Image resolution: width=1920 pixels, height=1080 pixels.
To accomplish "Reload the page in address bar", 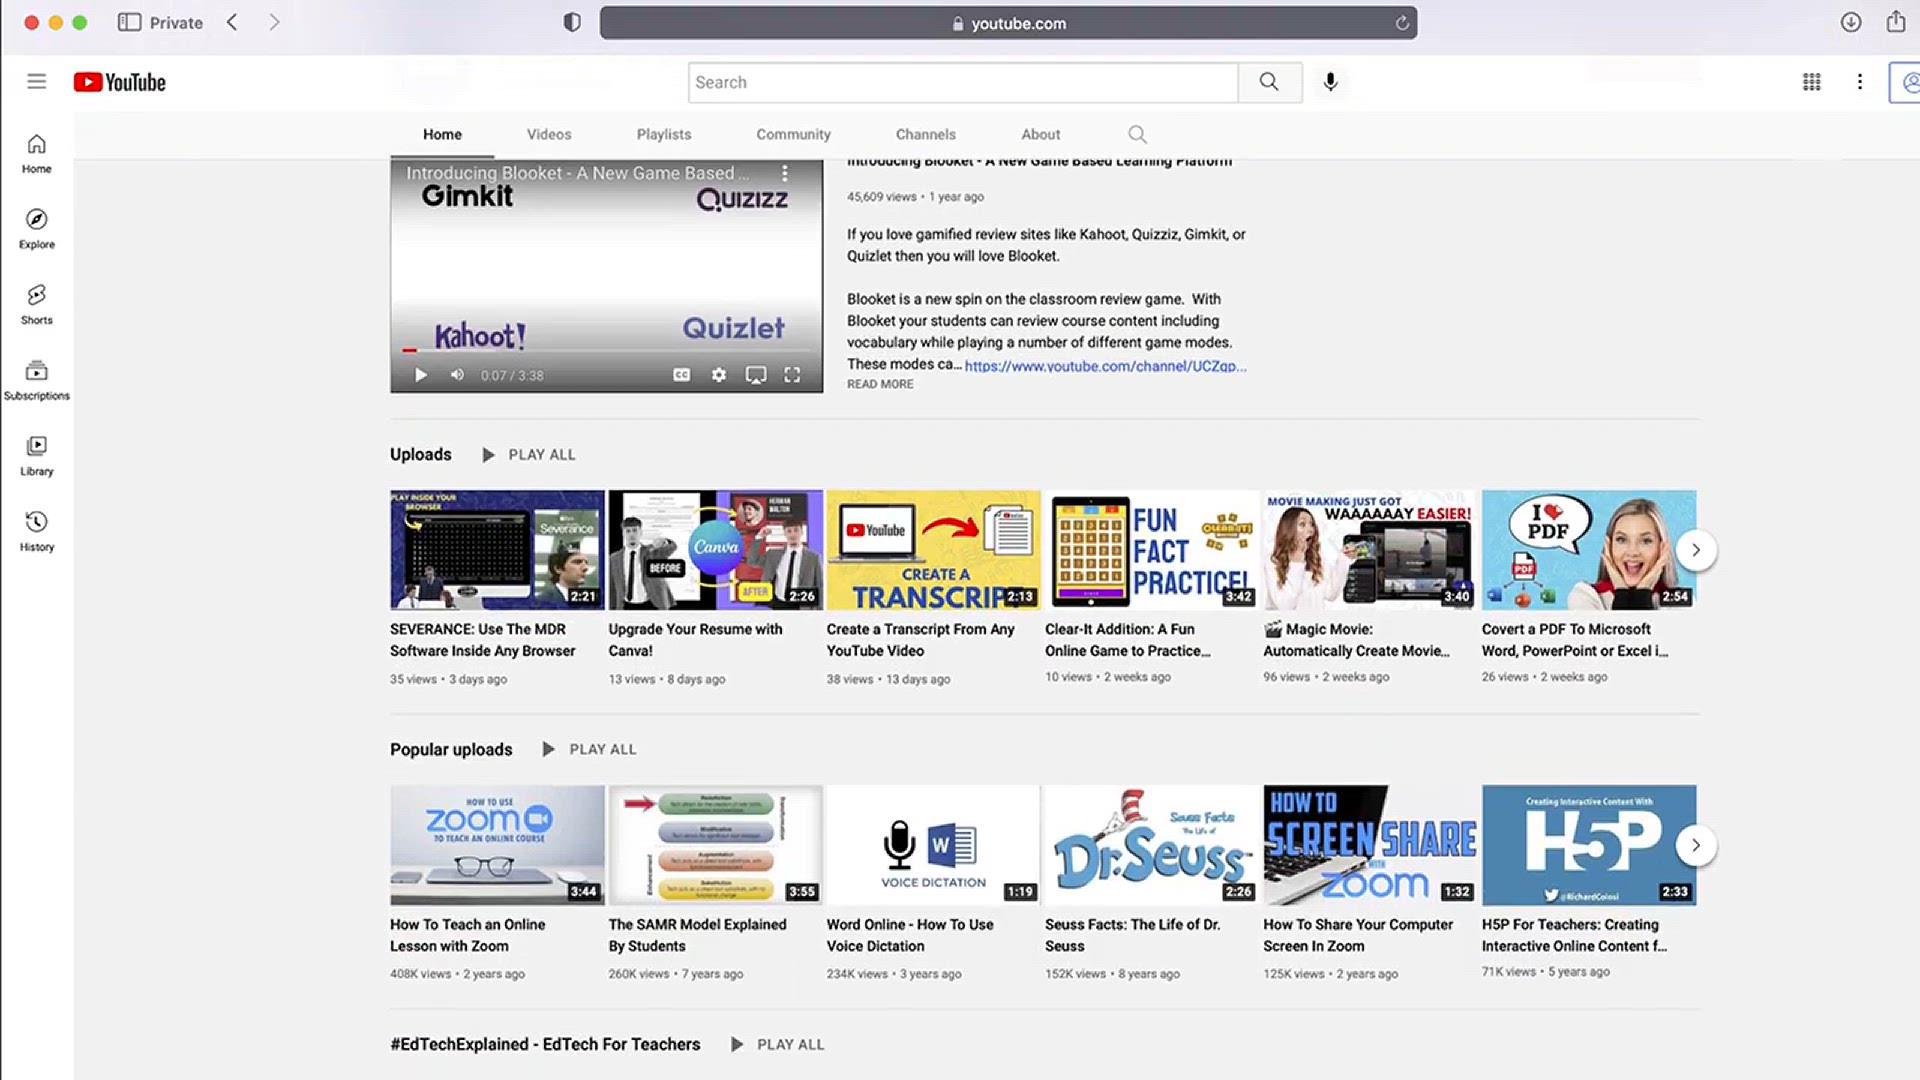I will tap(1402, 23).
